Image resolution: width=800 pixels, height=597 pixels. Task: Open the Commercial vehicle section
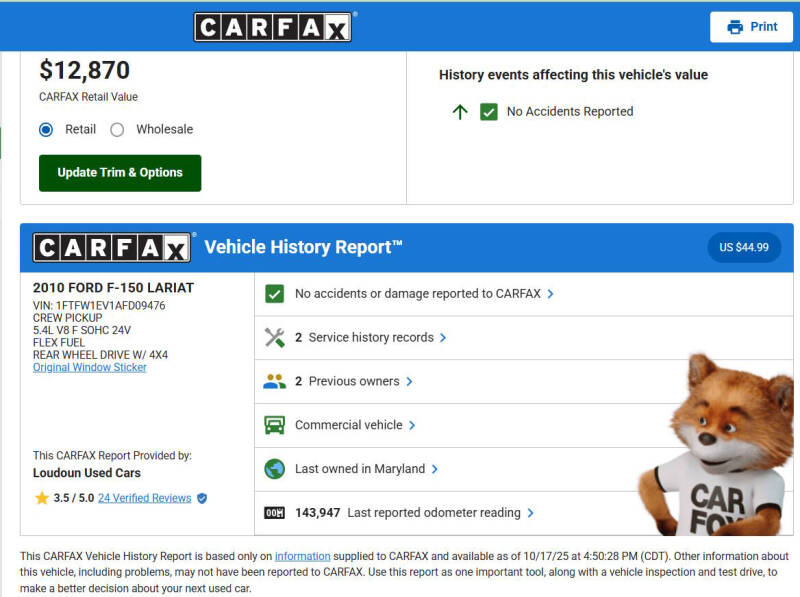click(349, 425)
